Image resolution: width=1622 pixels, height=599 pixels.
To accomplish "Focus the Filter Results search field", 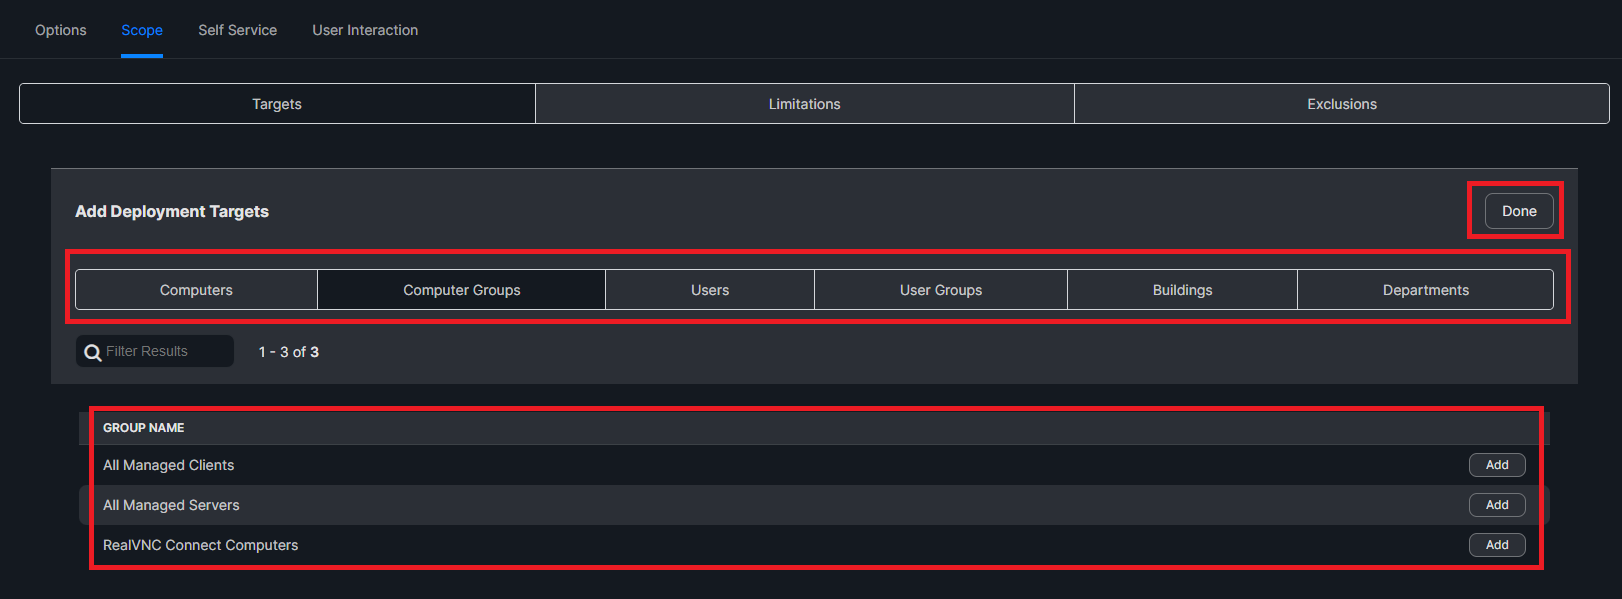I will pyautogui.click(x=165, y=352).
